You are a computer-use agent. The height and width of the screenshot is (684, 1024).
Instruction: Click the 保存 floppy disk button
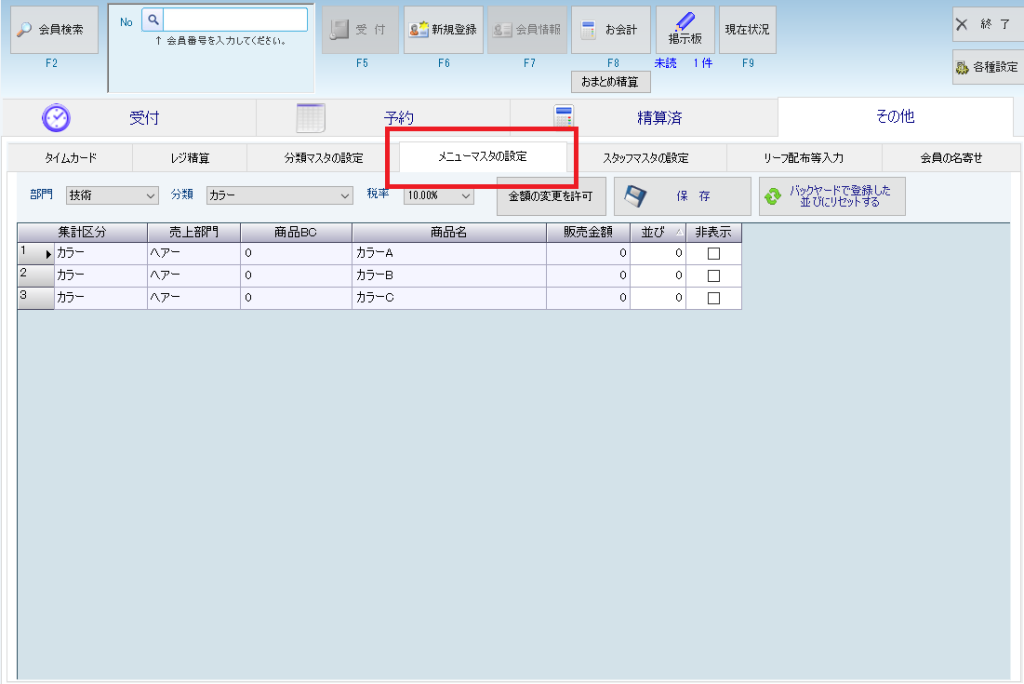click(682, 197)
